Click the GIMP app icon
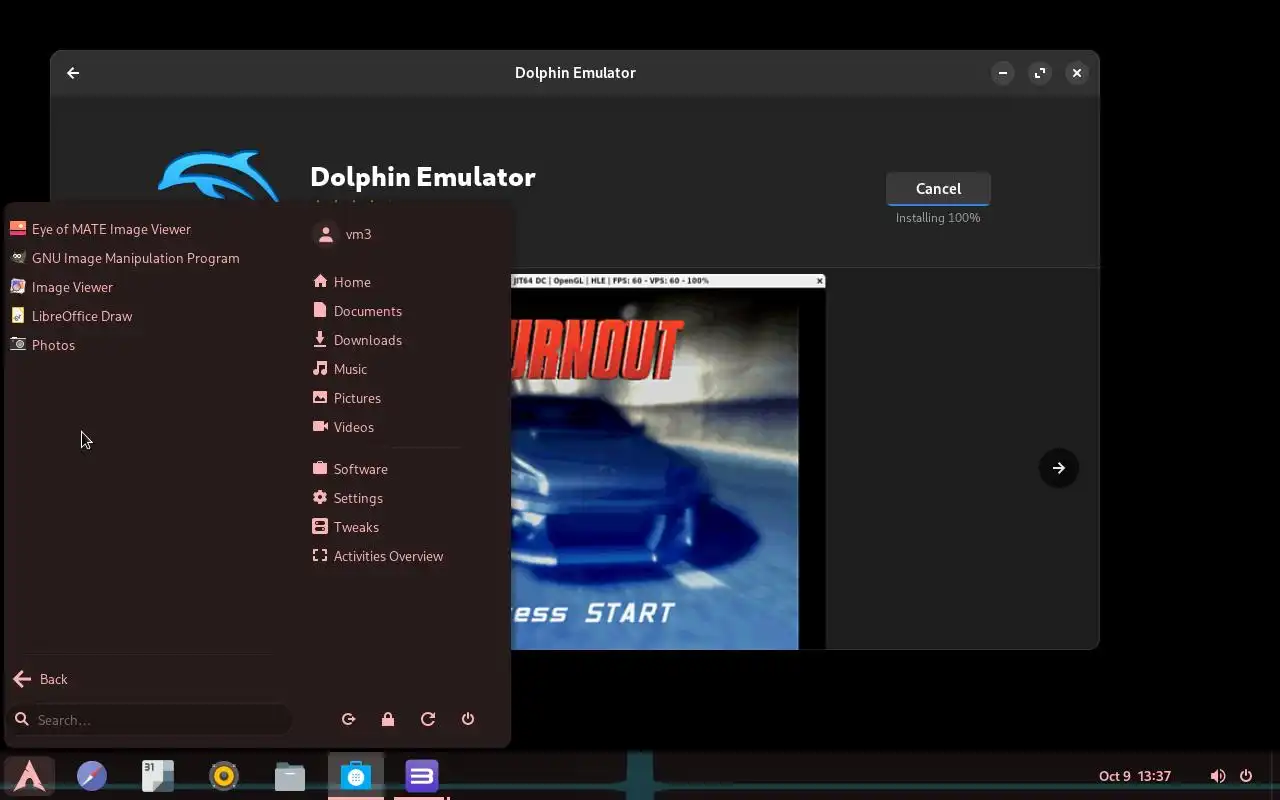 (x=18, y=257)
